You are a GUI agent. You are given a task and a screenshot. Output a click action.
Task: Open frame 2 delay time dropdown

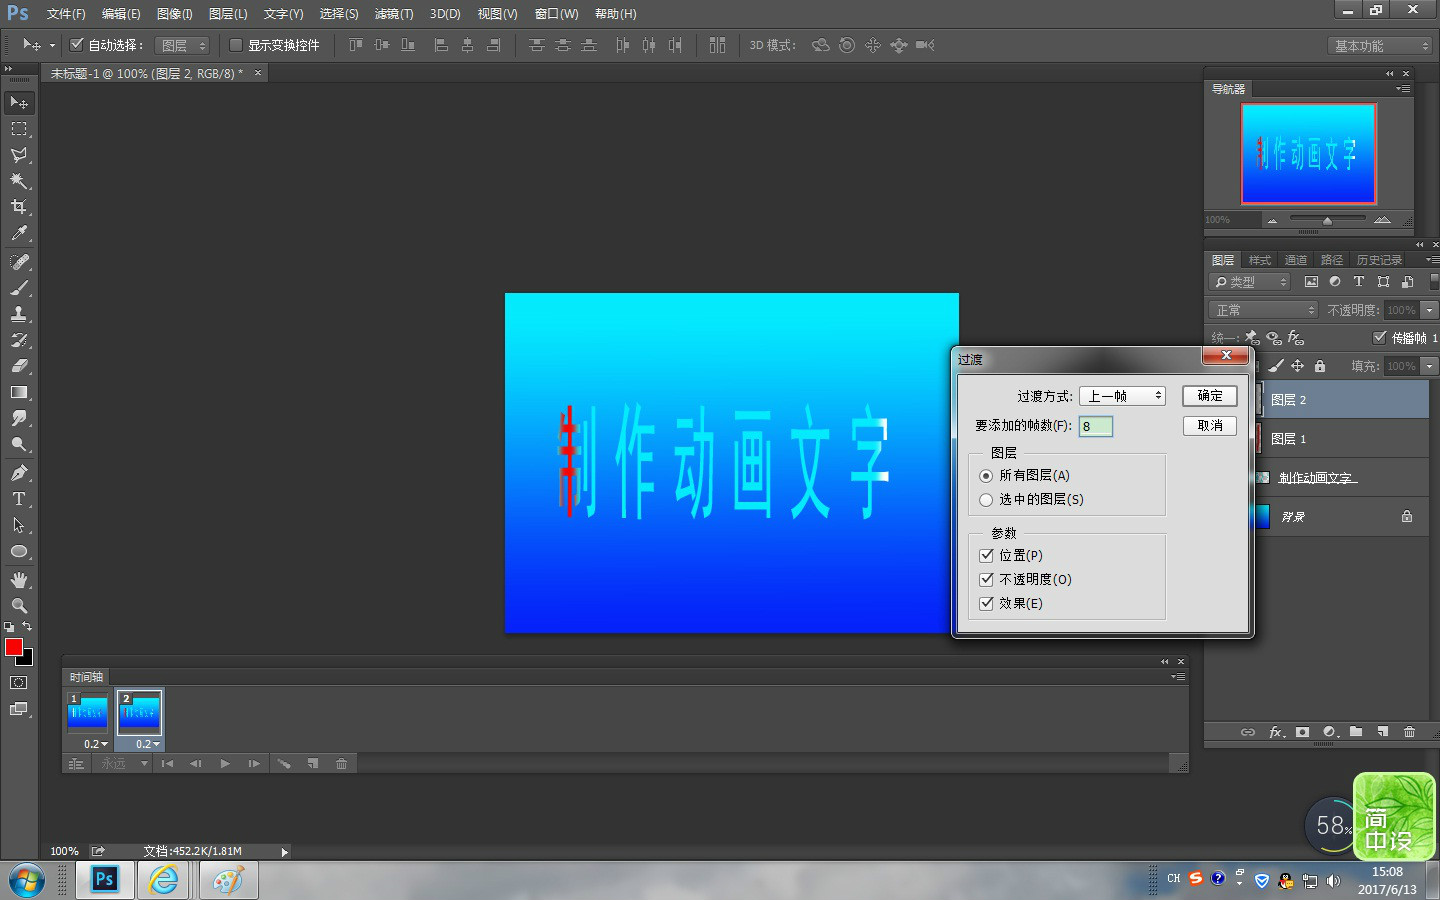click(x=149, y=744)
